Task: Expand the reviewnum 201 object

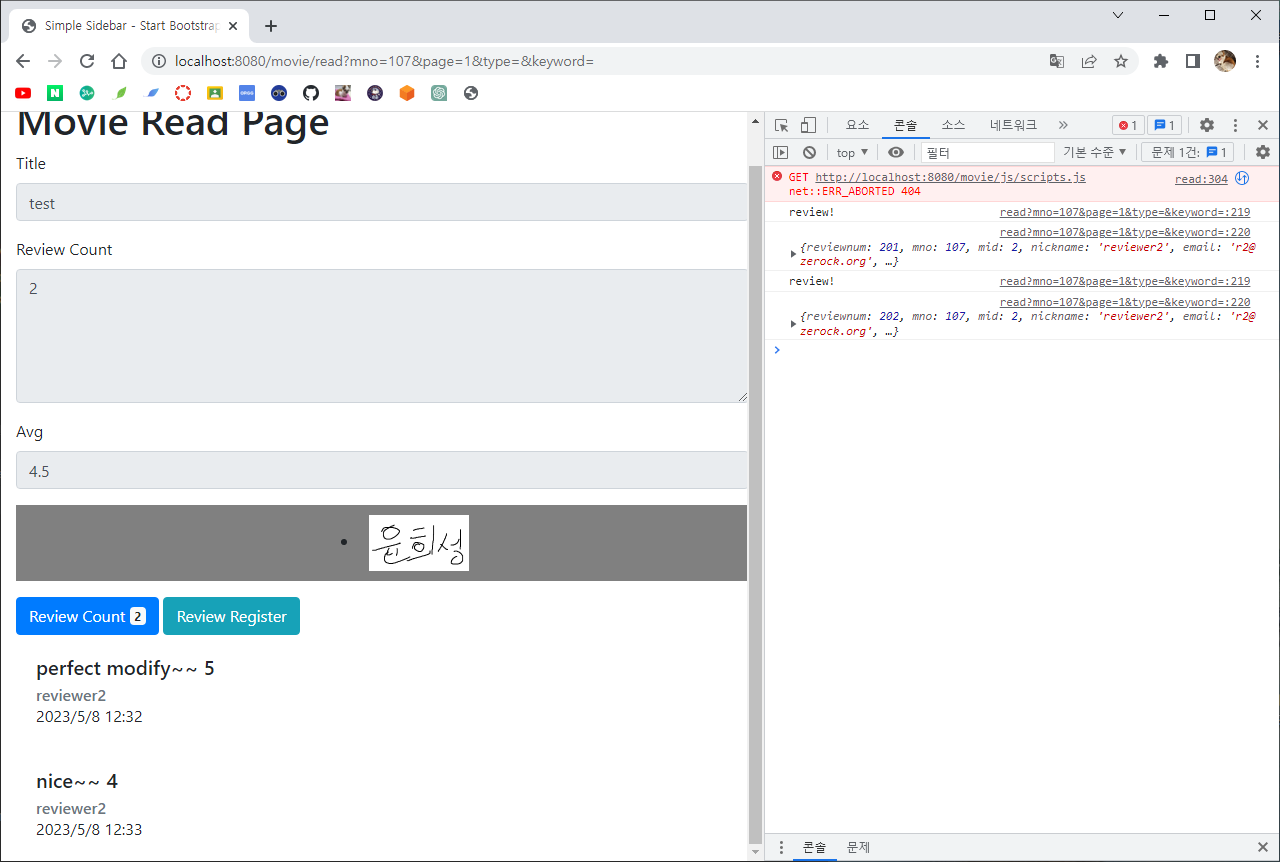Action: [x=794, y=254]
